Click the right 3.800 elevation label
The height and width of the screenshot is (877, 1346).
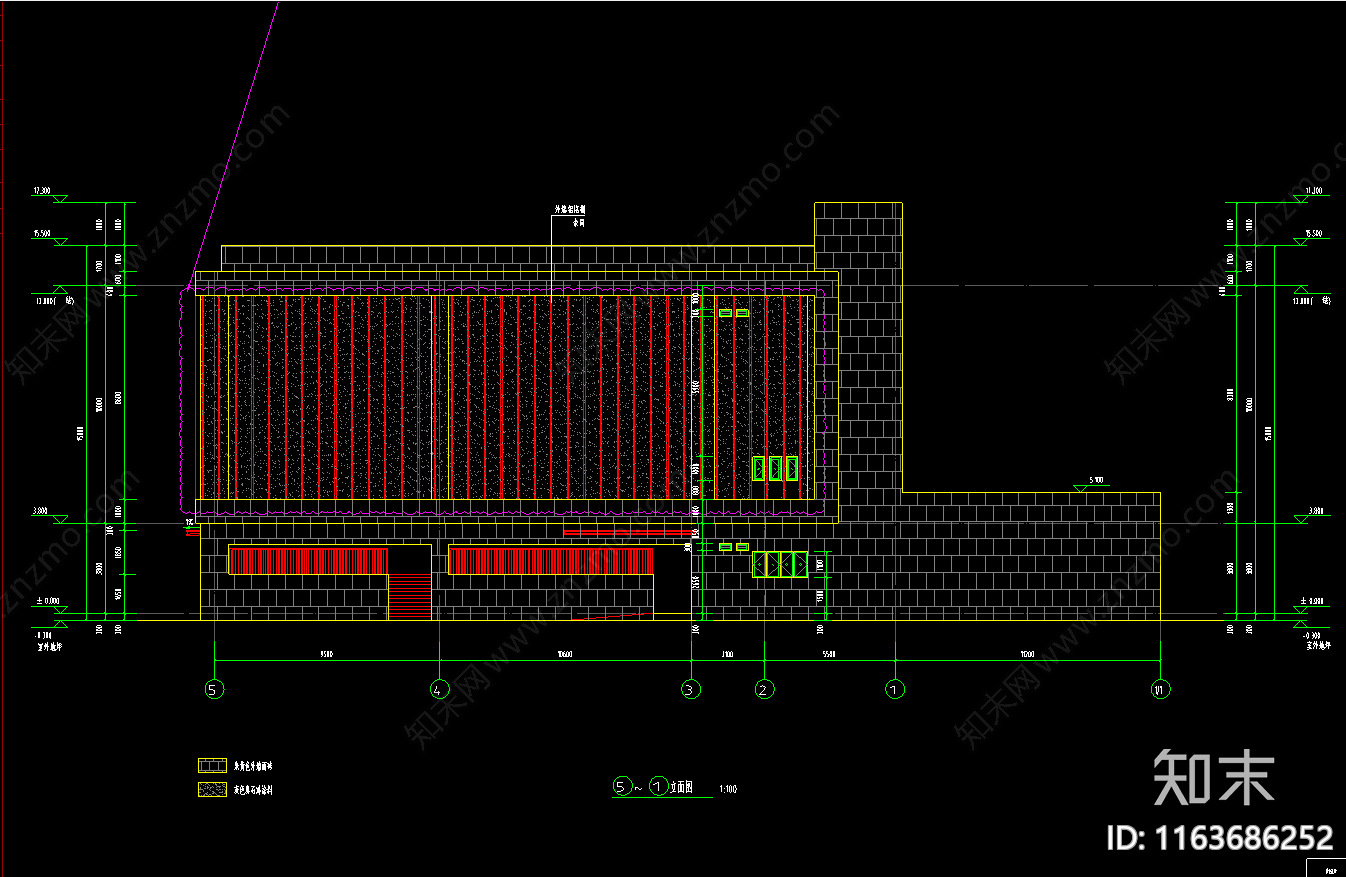pos(1314,511)
